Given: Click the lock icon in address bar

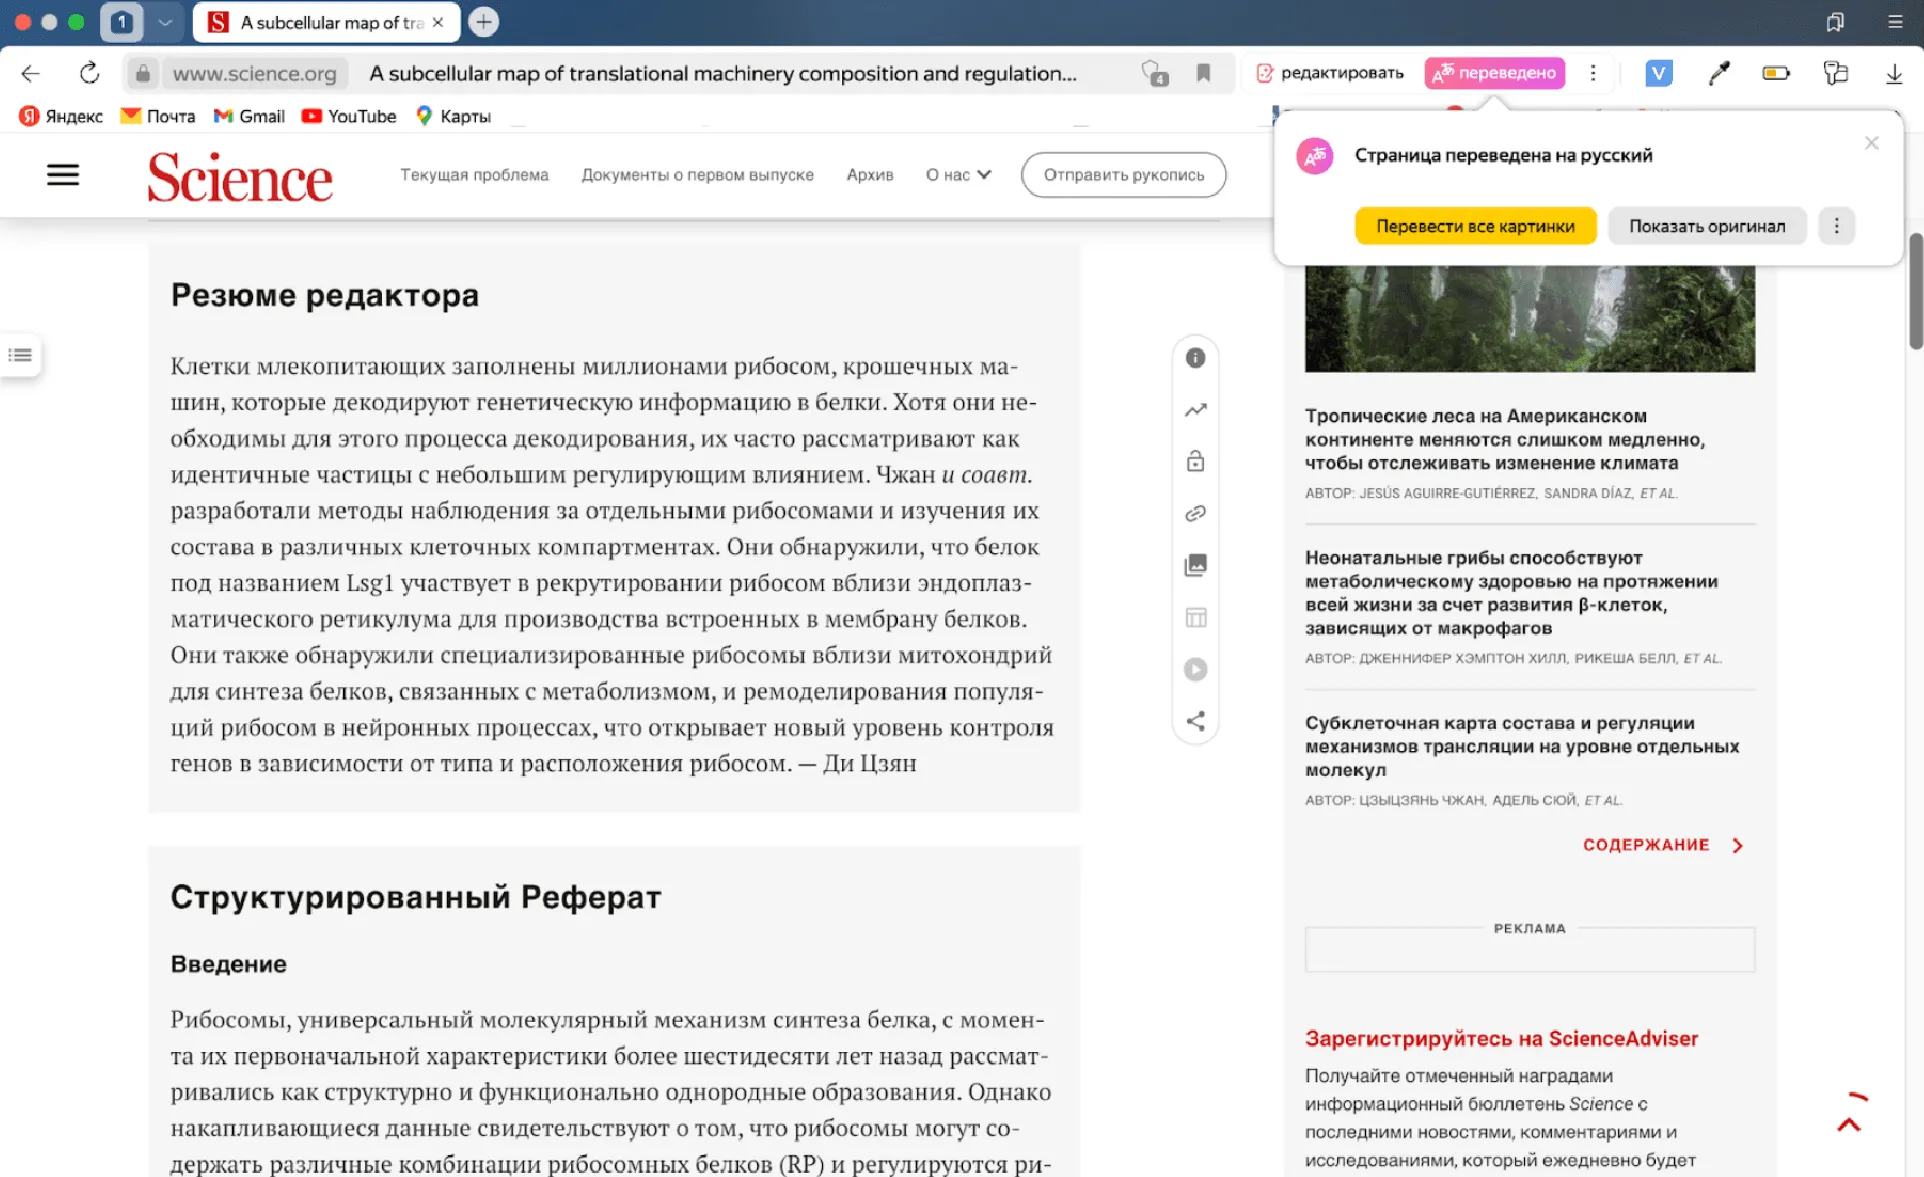Looking at the screenshot, I should 143,73.
